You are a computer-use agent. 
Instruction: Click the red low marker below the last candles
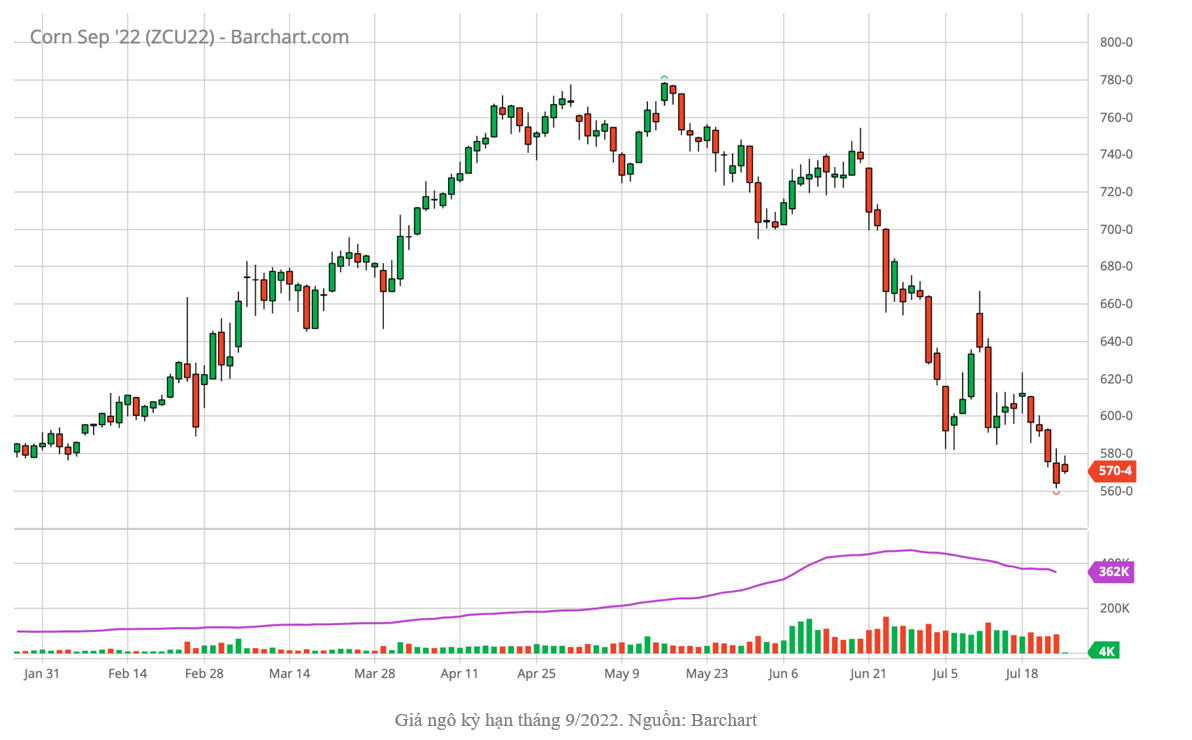1056,492
